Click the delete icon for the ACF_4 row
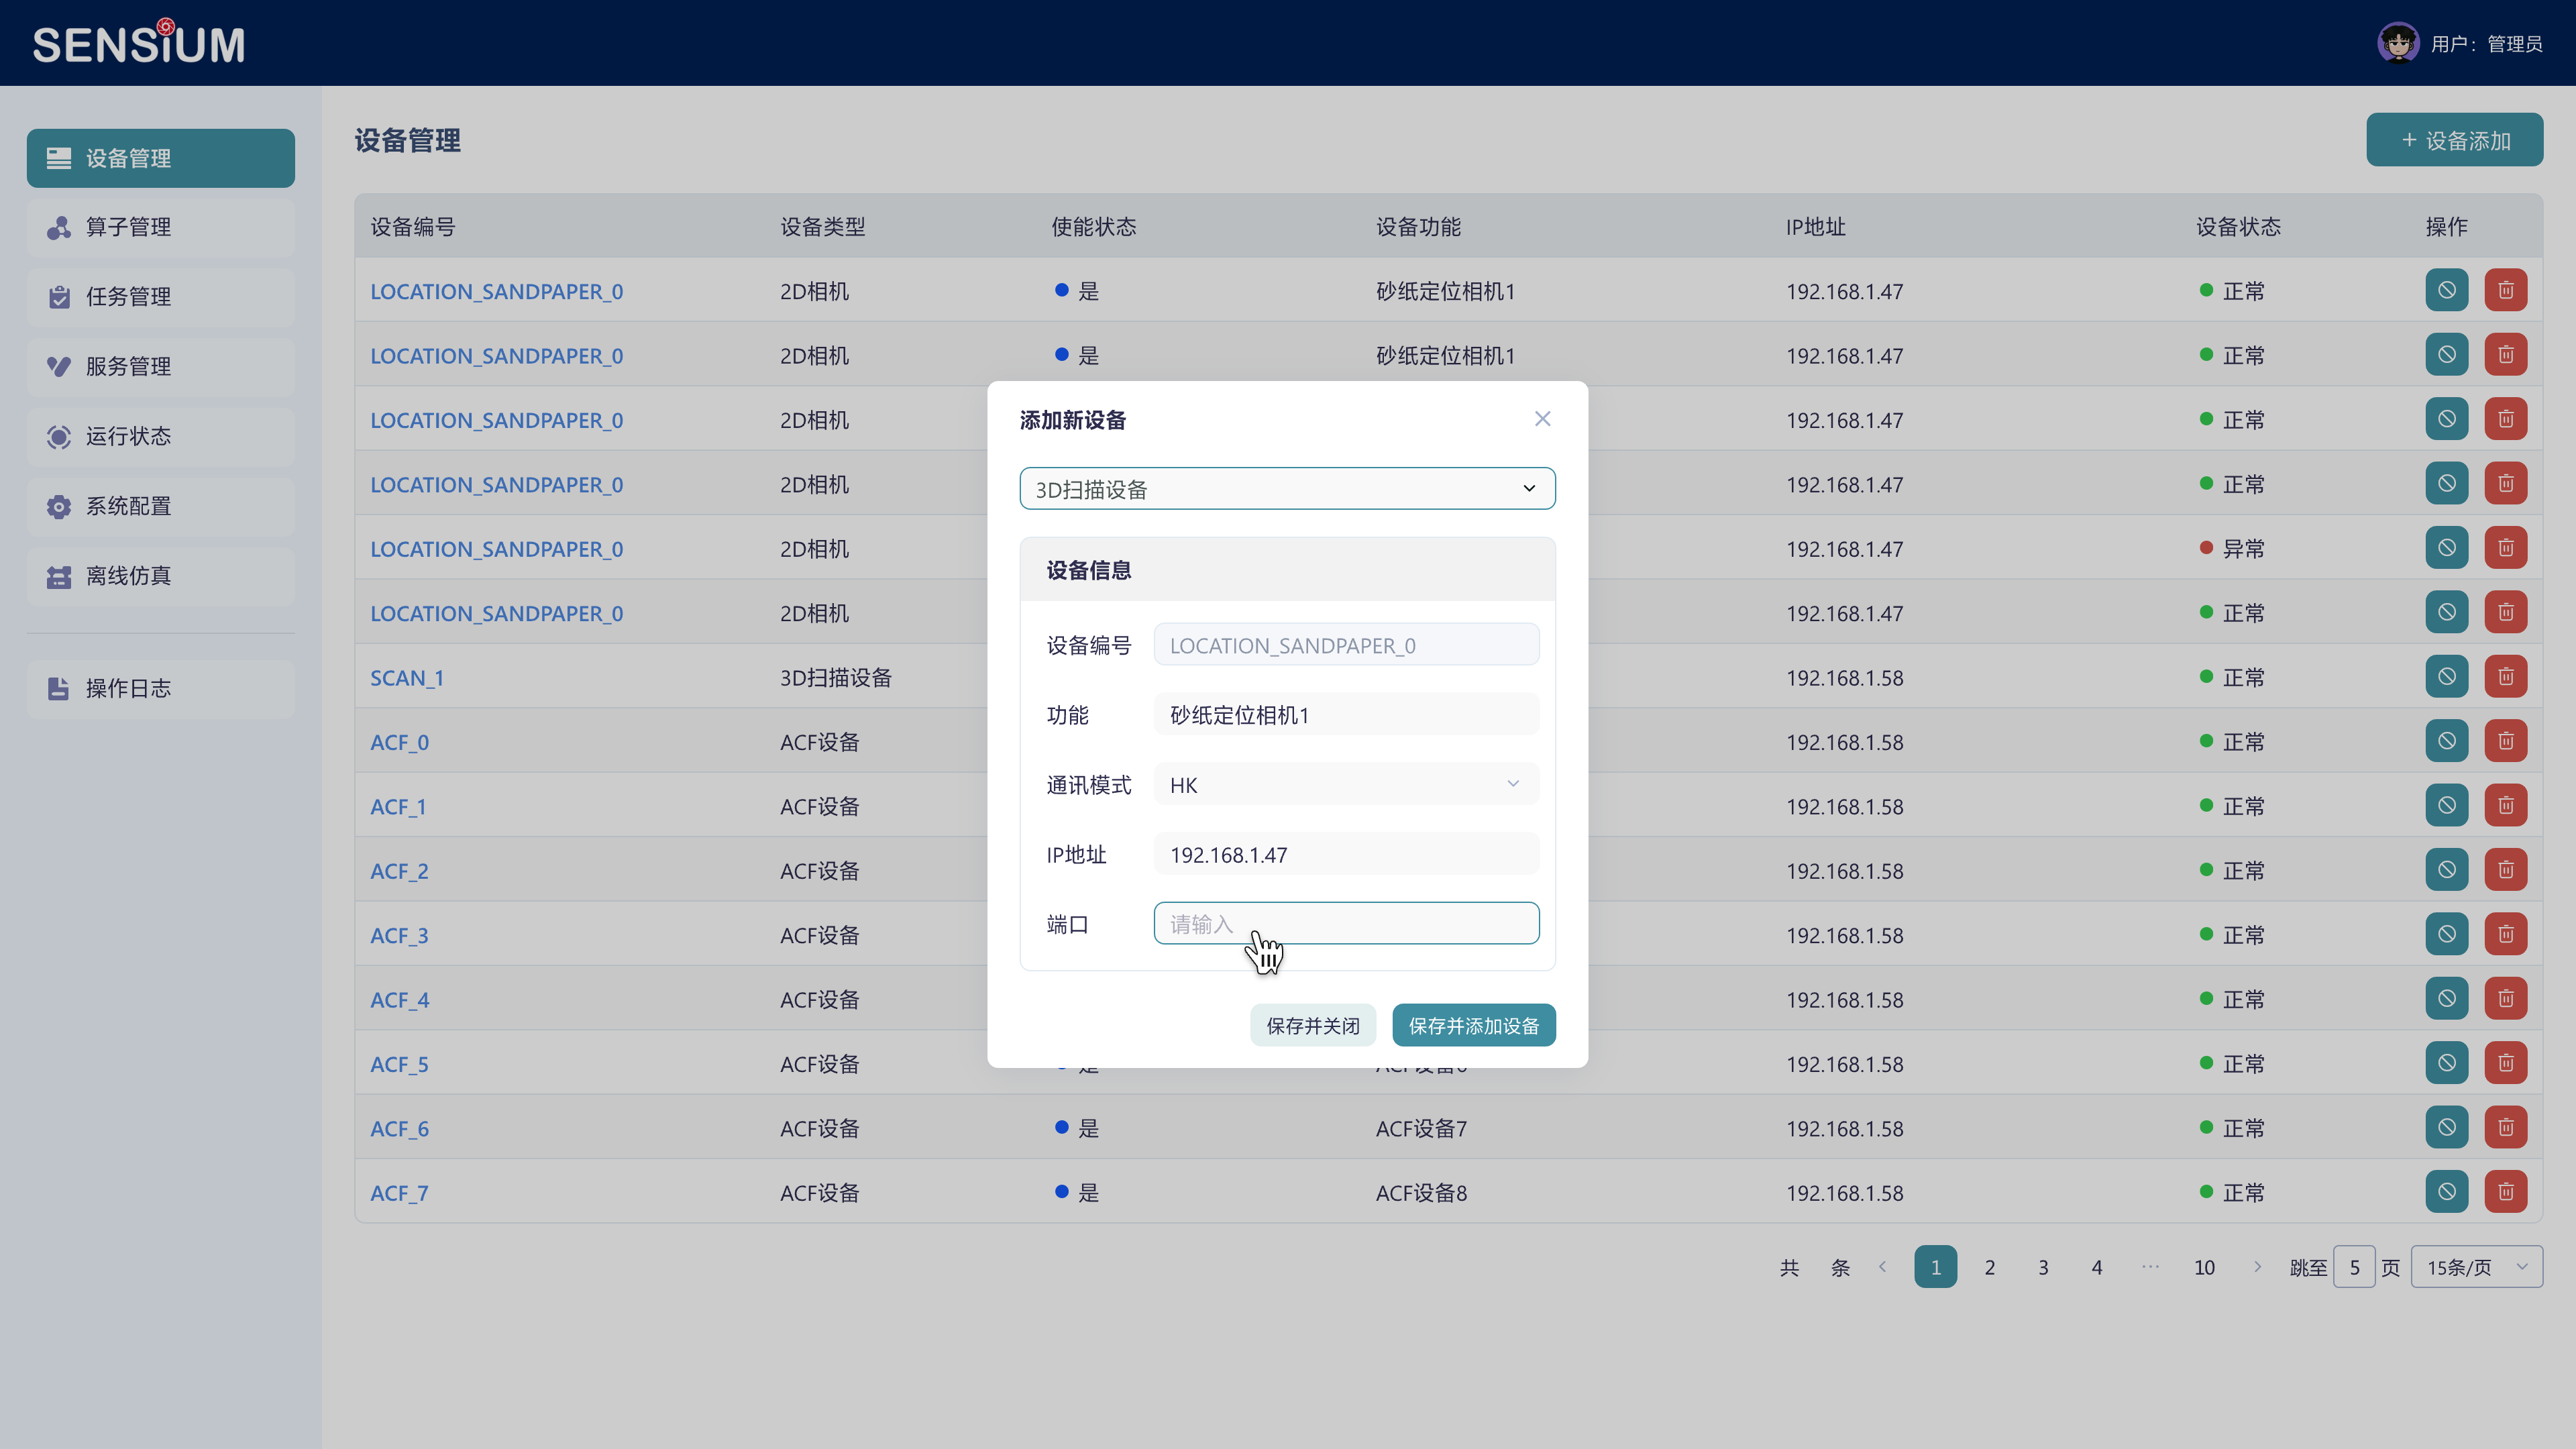 2505,998
